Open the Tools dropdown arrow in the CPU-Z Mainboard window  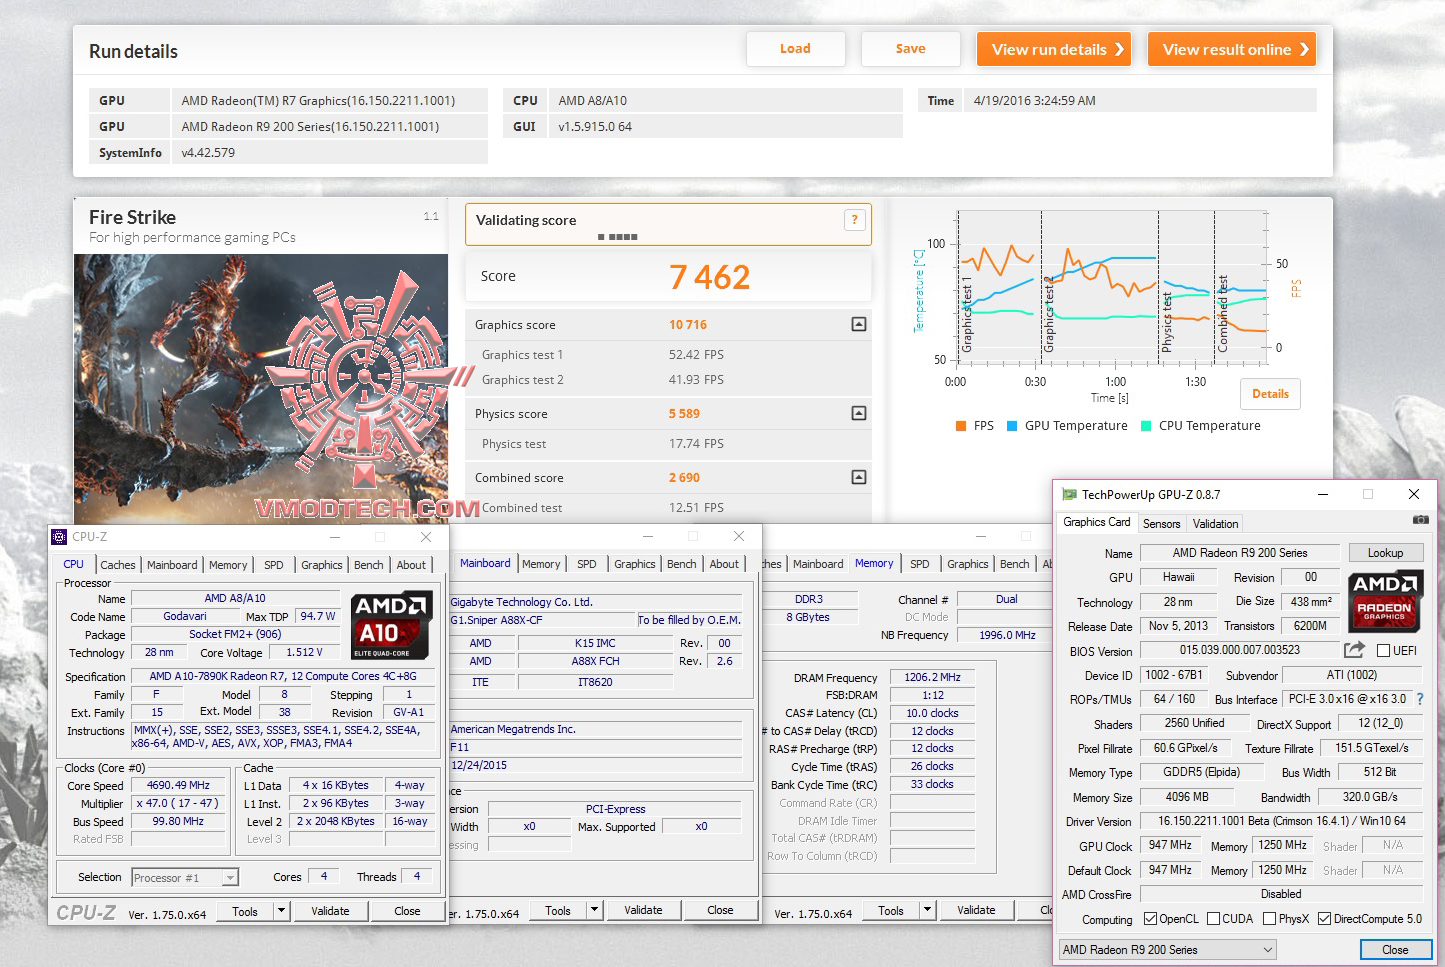click(x=595, y=910)
